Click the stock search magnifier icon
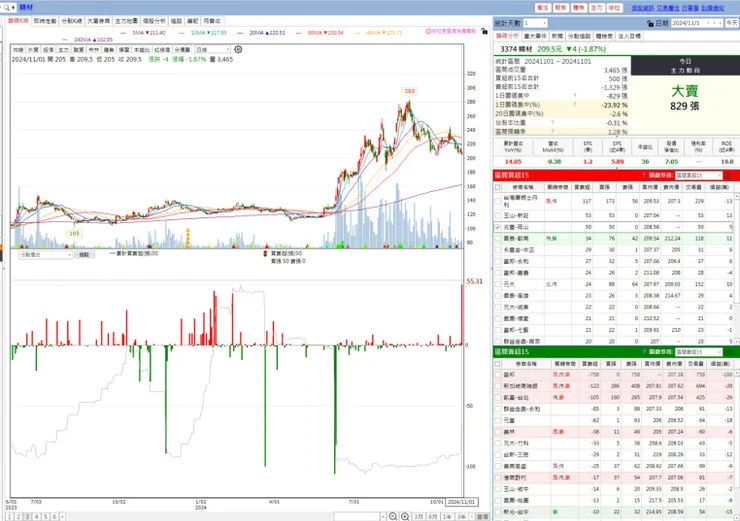This screenshot has width=740, height=521. (6, 8)
